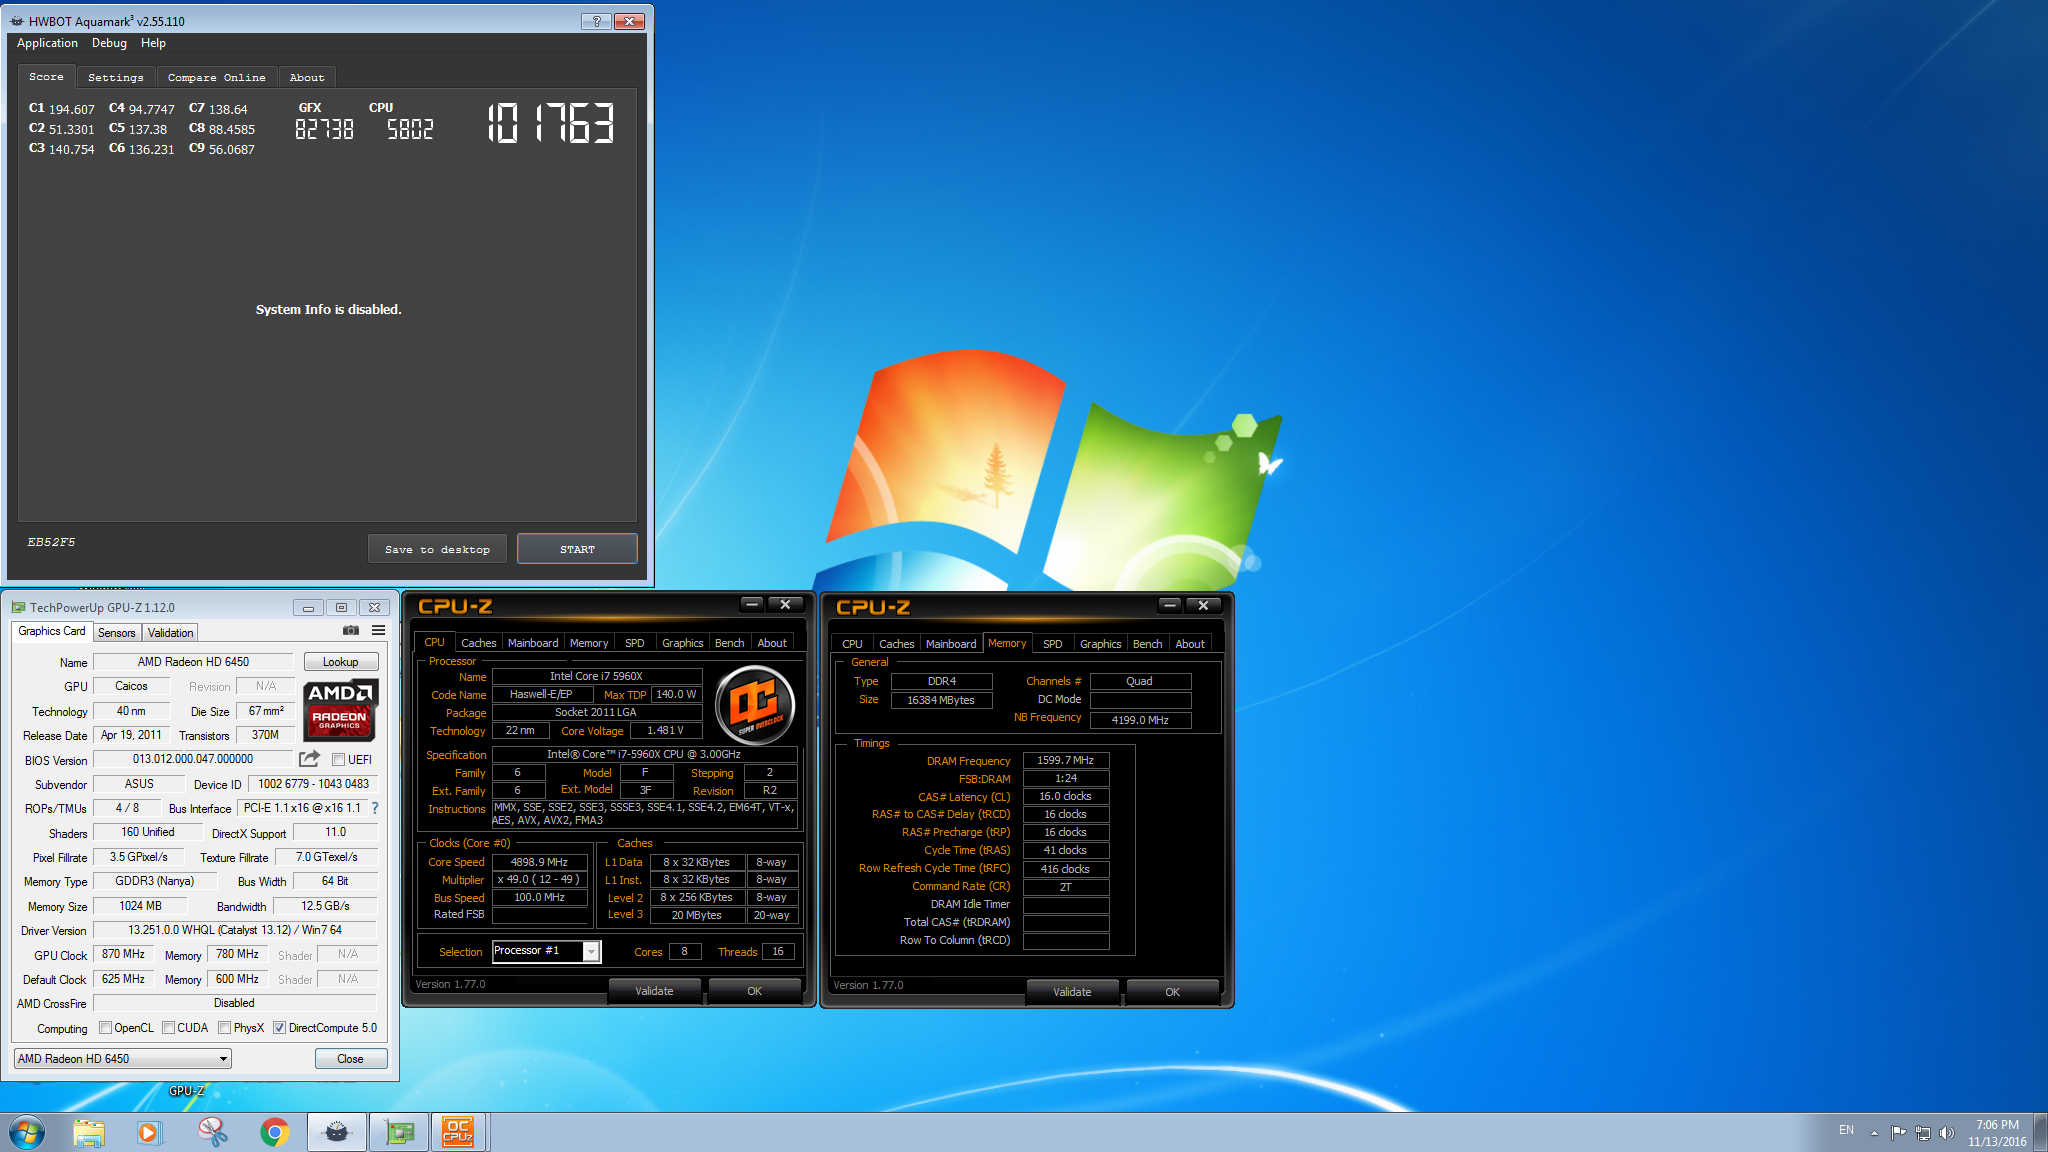Screen dimensions: 2048x1152
Task: Click the Lookup button in GPU-Z
Action: [x=341, y=662]
